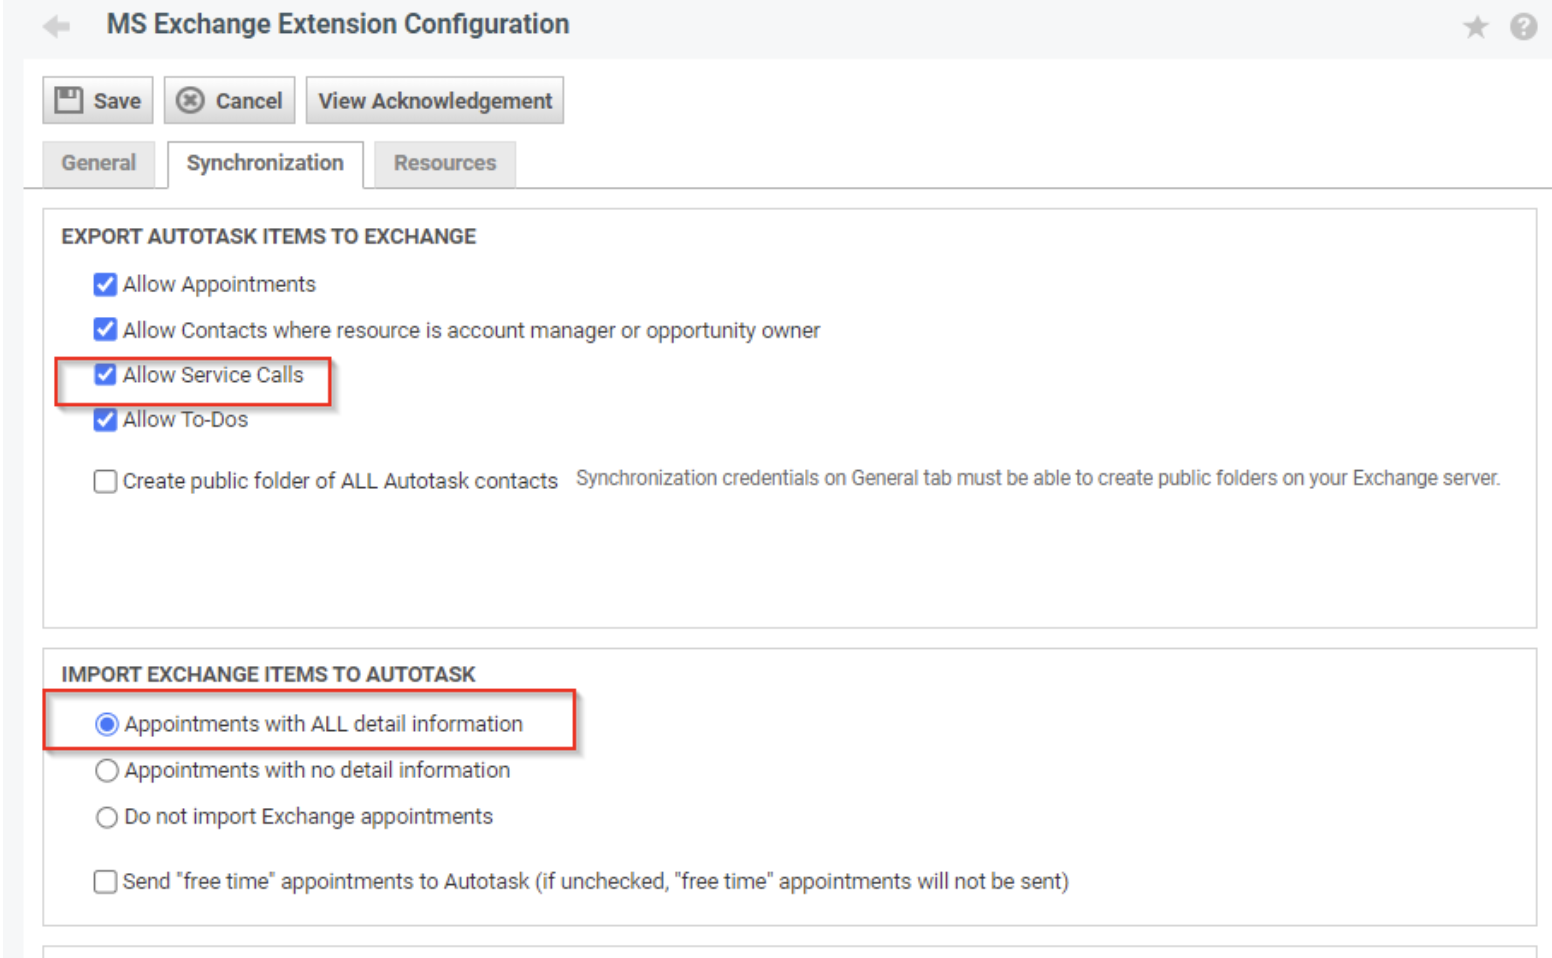The image size is (1552, 958).
Task: Open the help question mark icon
Action: pyautogui.click(x=1523, y=27)
